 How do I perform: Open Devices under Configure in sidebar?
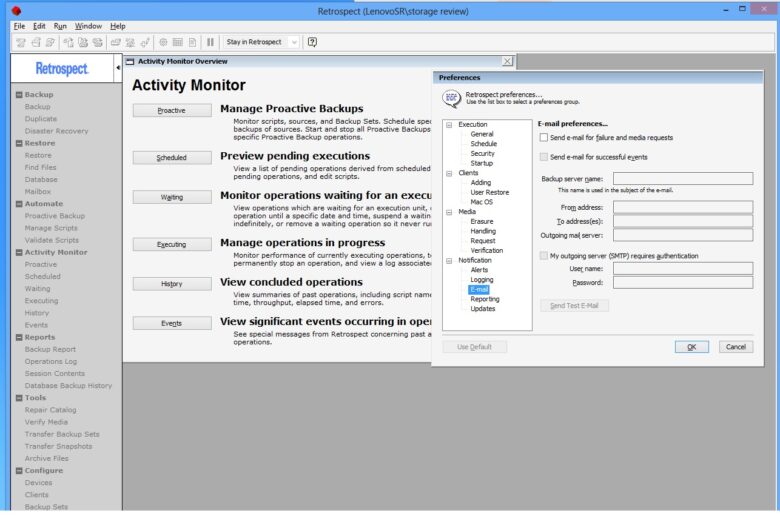click(38, 483)
